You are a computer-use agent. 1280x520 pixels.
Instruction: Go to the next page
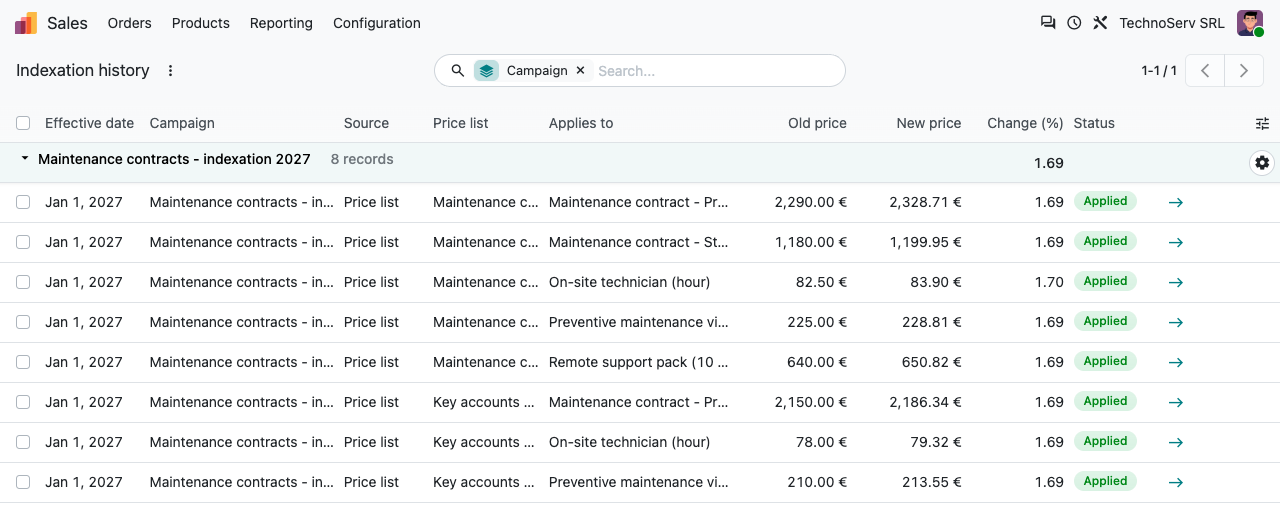(1244, 70)
